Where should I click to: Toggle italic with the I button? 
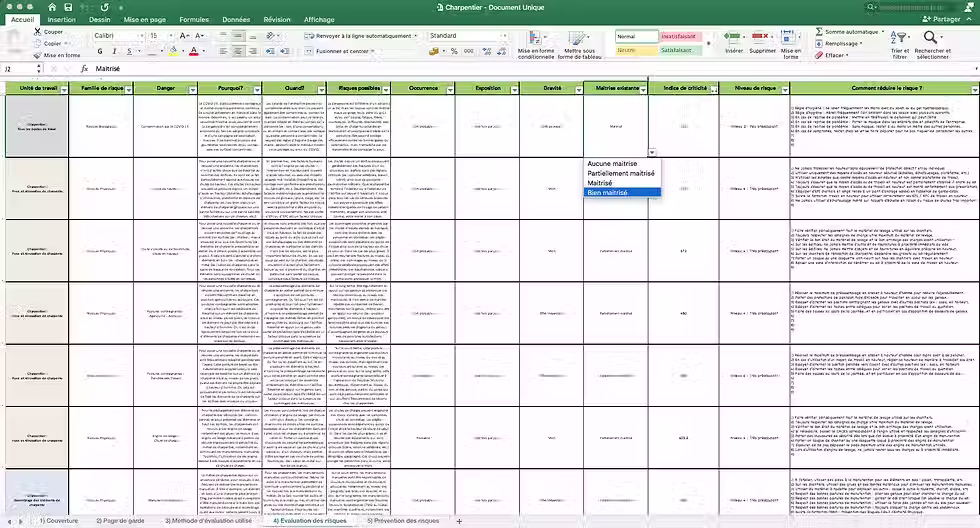point(114,51)
